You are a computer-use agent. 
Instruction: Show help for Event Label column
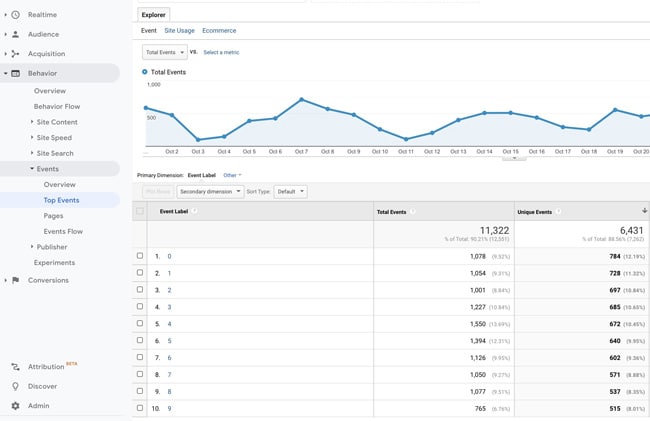194,211
